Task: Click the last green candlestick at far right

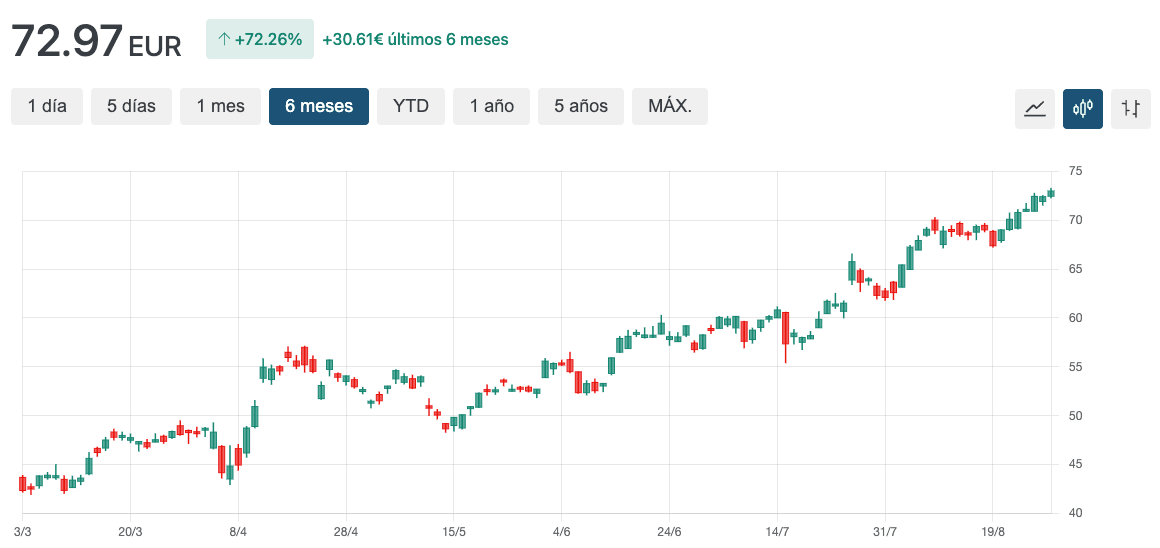Action: tap(1051, 193)
